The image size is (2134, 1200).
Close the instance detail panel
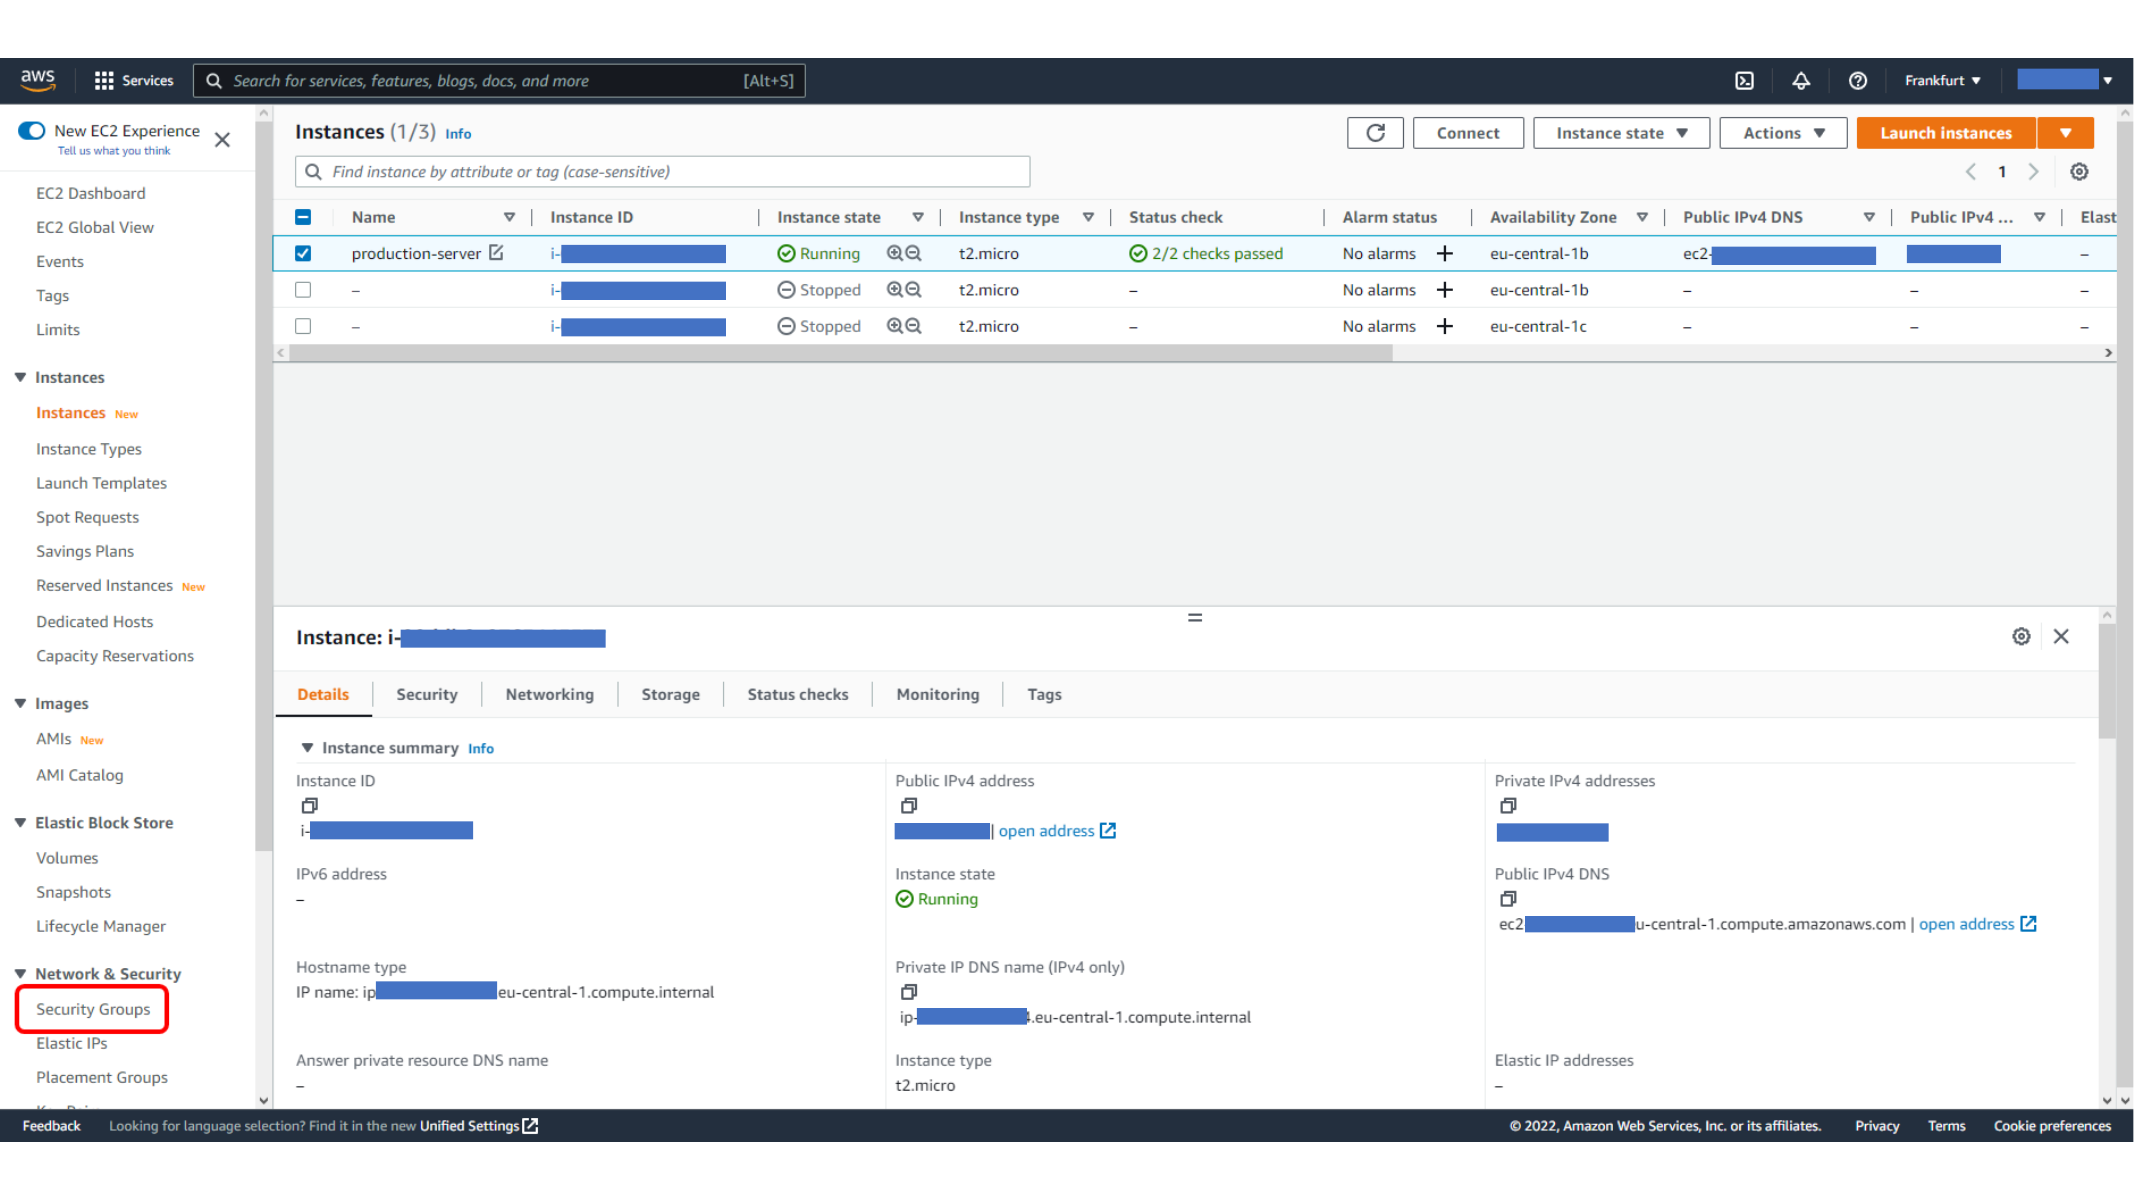tap(2061, 636)
